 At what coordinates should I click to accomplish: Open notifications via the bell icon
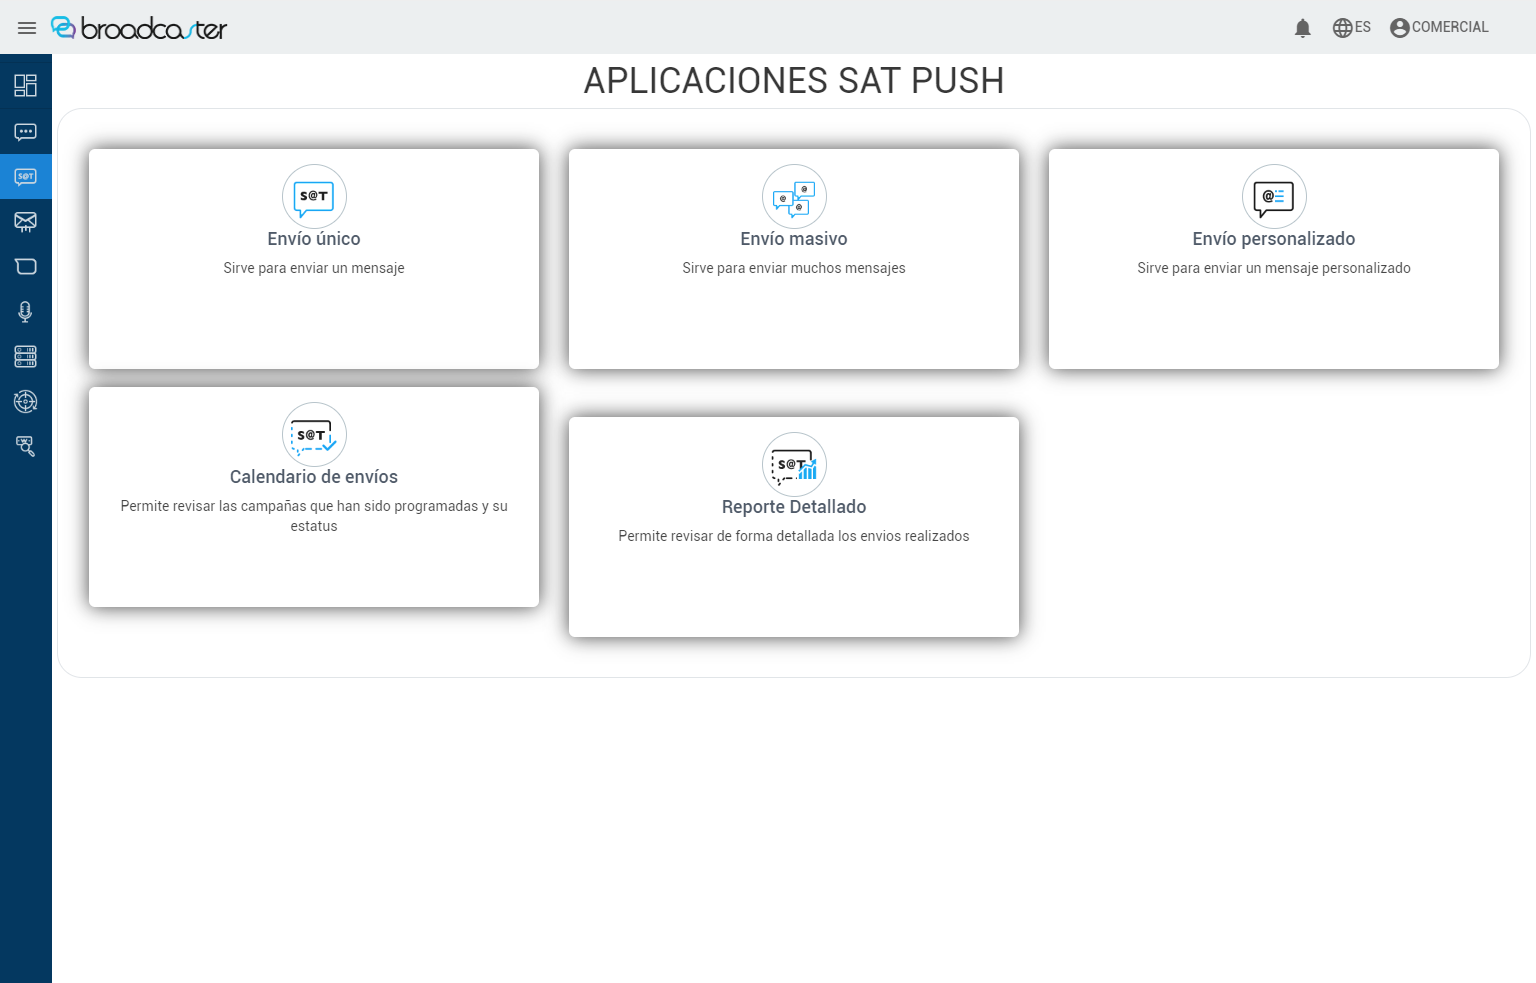tap(1303, 27)
